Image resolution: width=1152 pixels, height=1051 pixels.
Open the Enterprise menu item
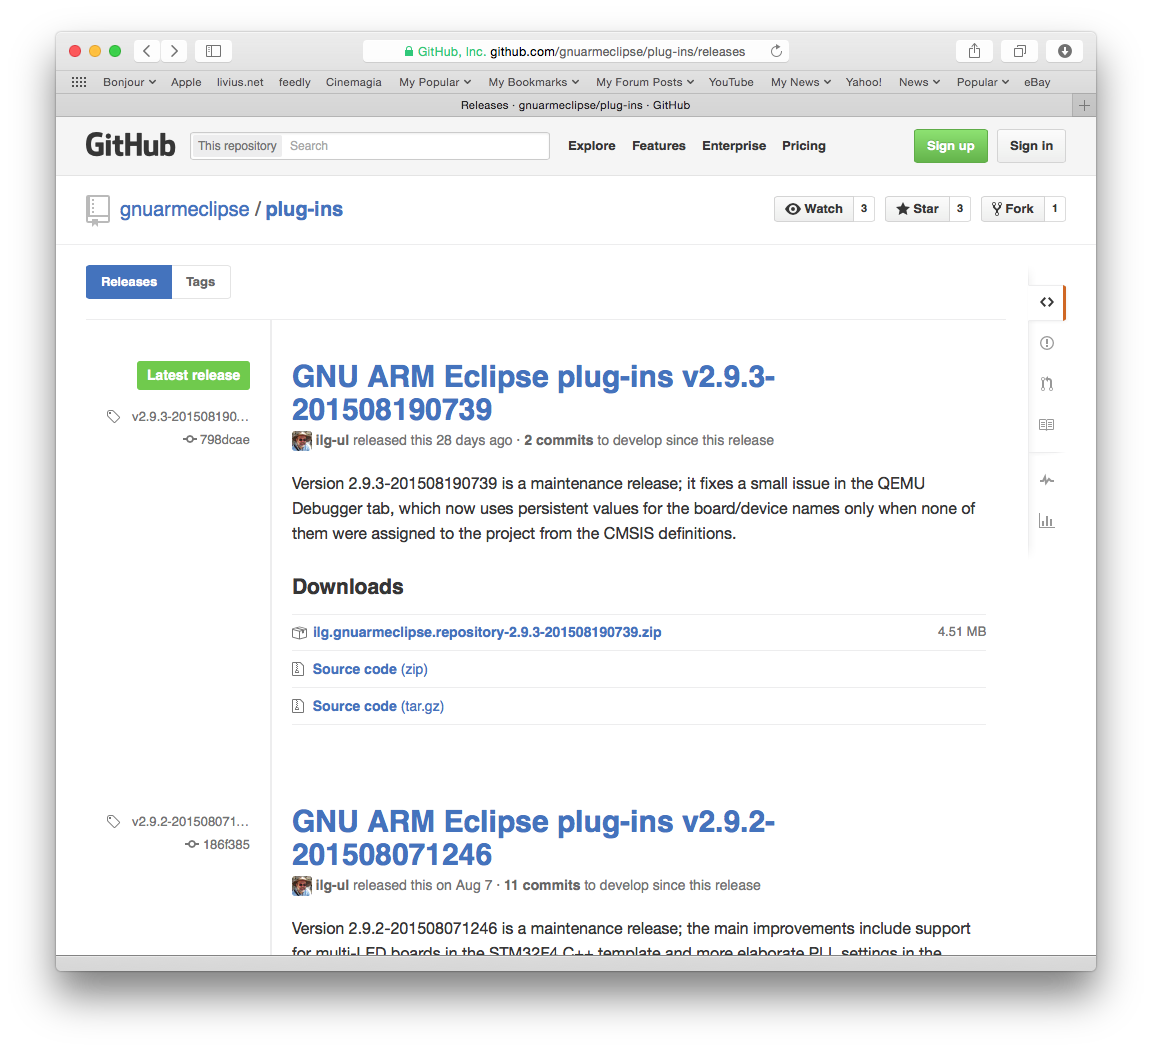734,145
